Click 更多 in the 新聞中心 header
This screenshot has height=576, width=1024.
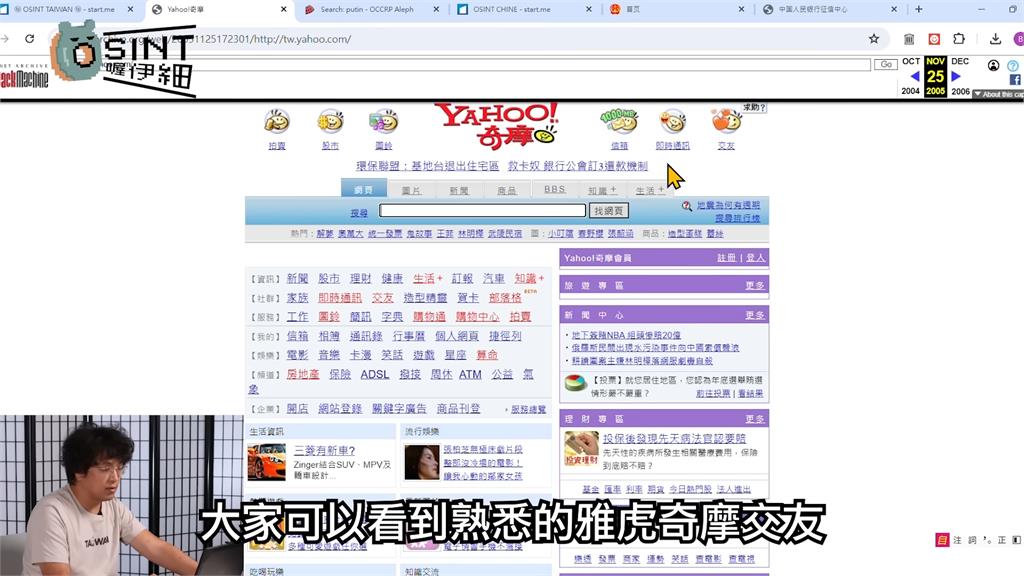[755, 315]
